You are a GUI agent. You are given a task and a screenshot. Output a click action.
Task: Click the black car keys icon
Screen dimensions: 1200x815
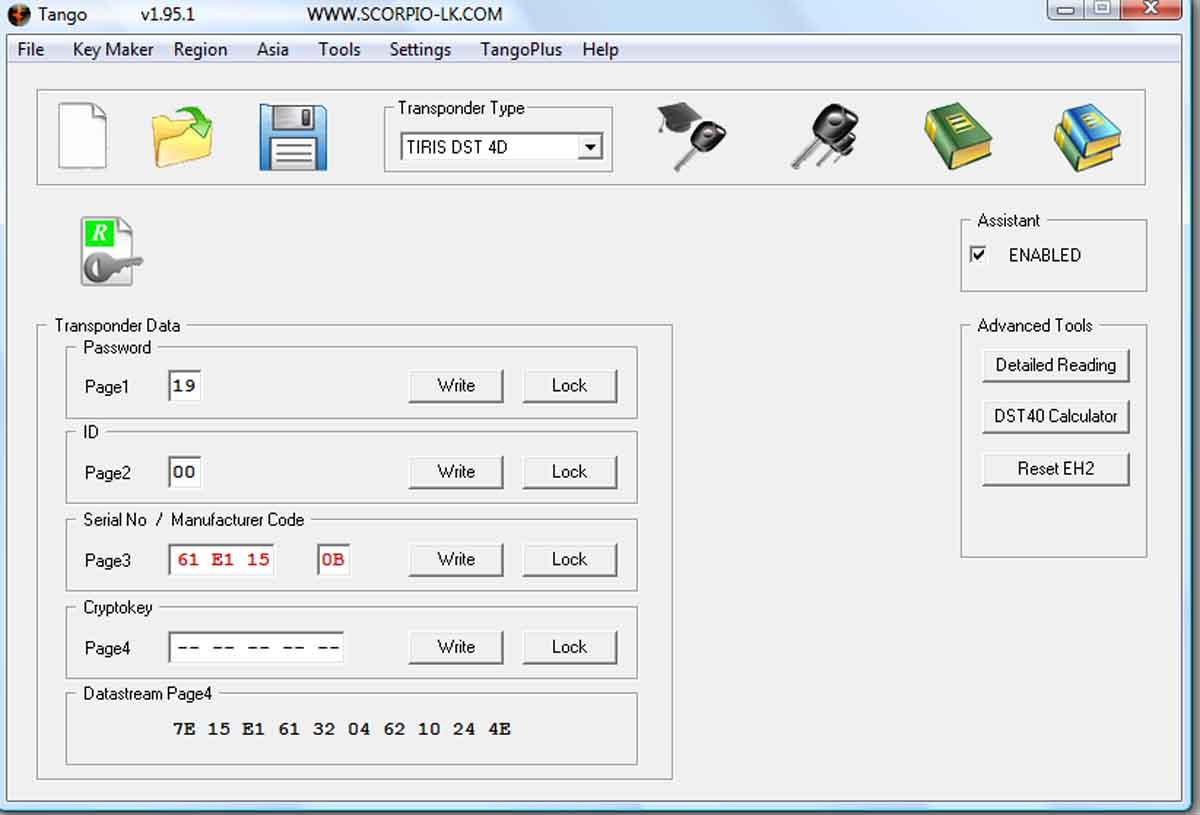tap(824, 137)
